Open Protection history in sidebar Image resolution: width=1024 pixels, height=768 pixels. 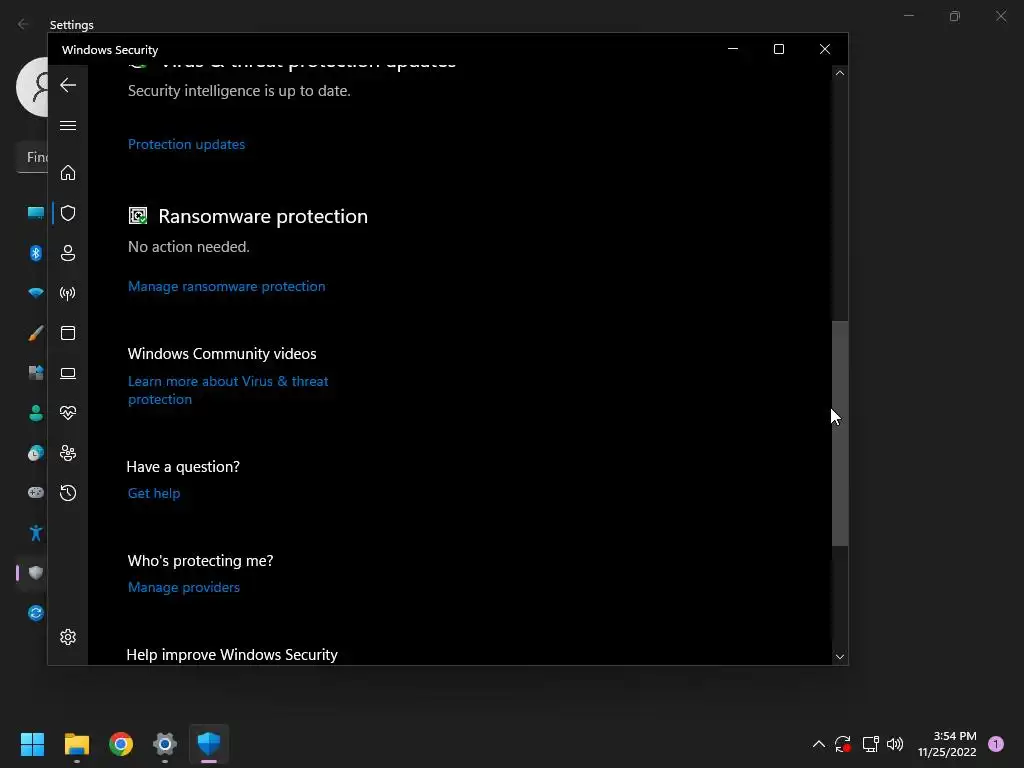[68, 493]
